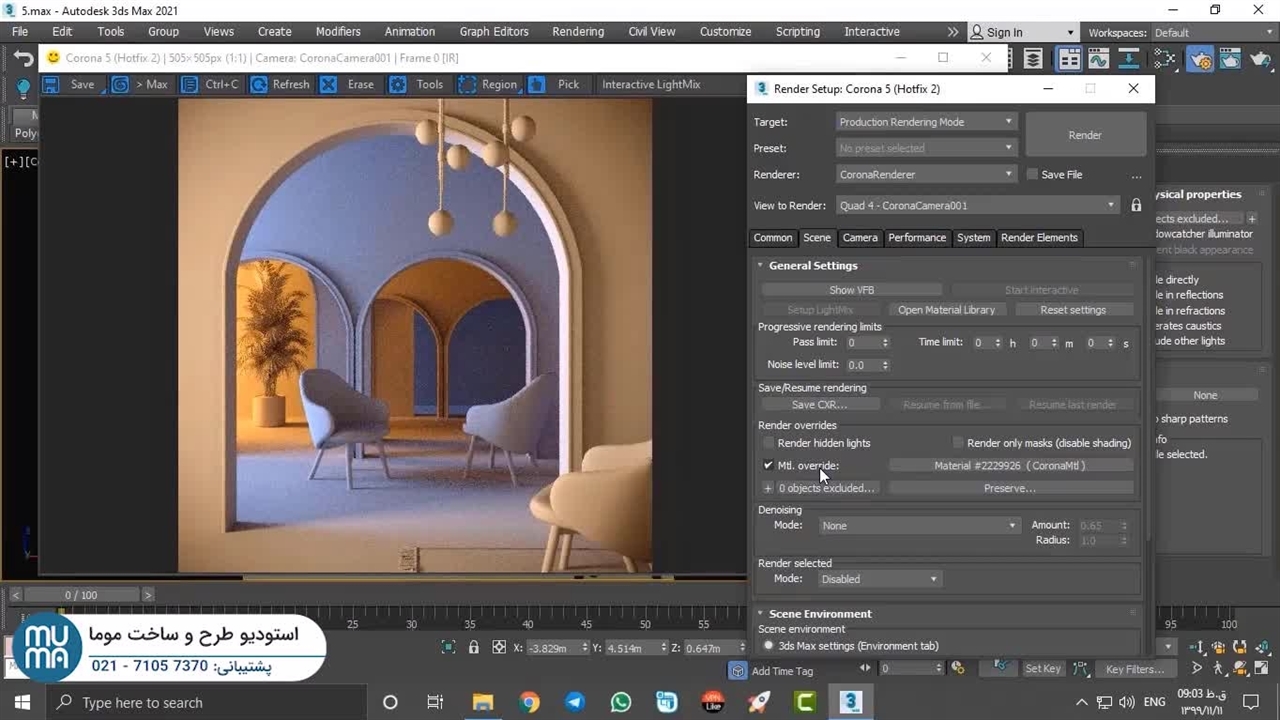
Task: Open the Curve Editor toolbar icon
Action: point(1099,60)
